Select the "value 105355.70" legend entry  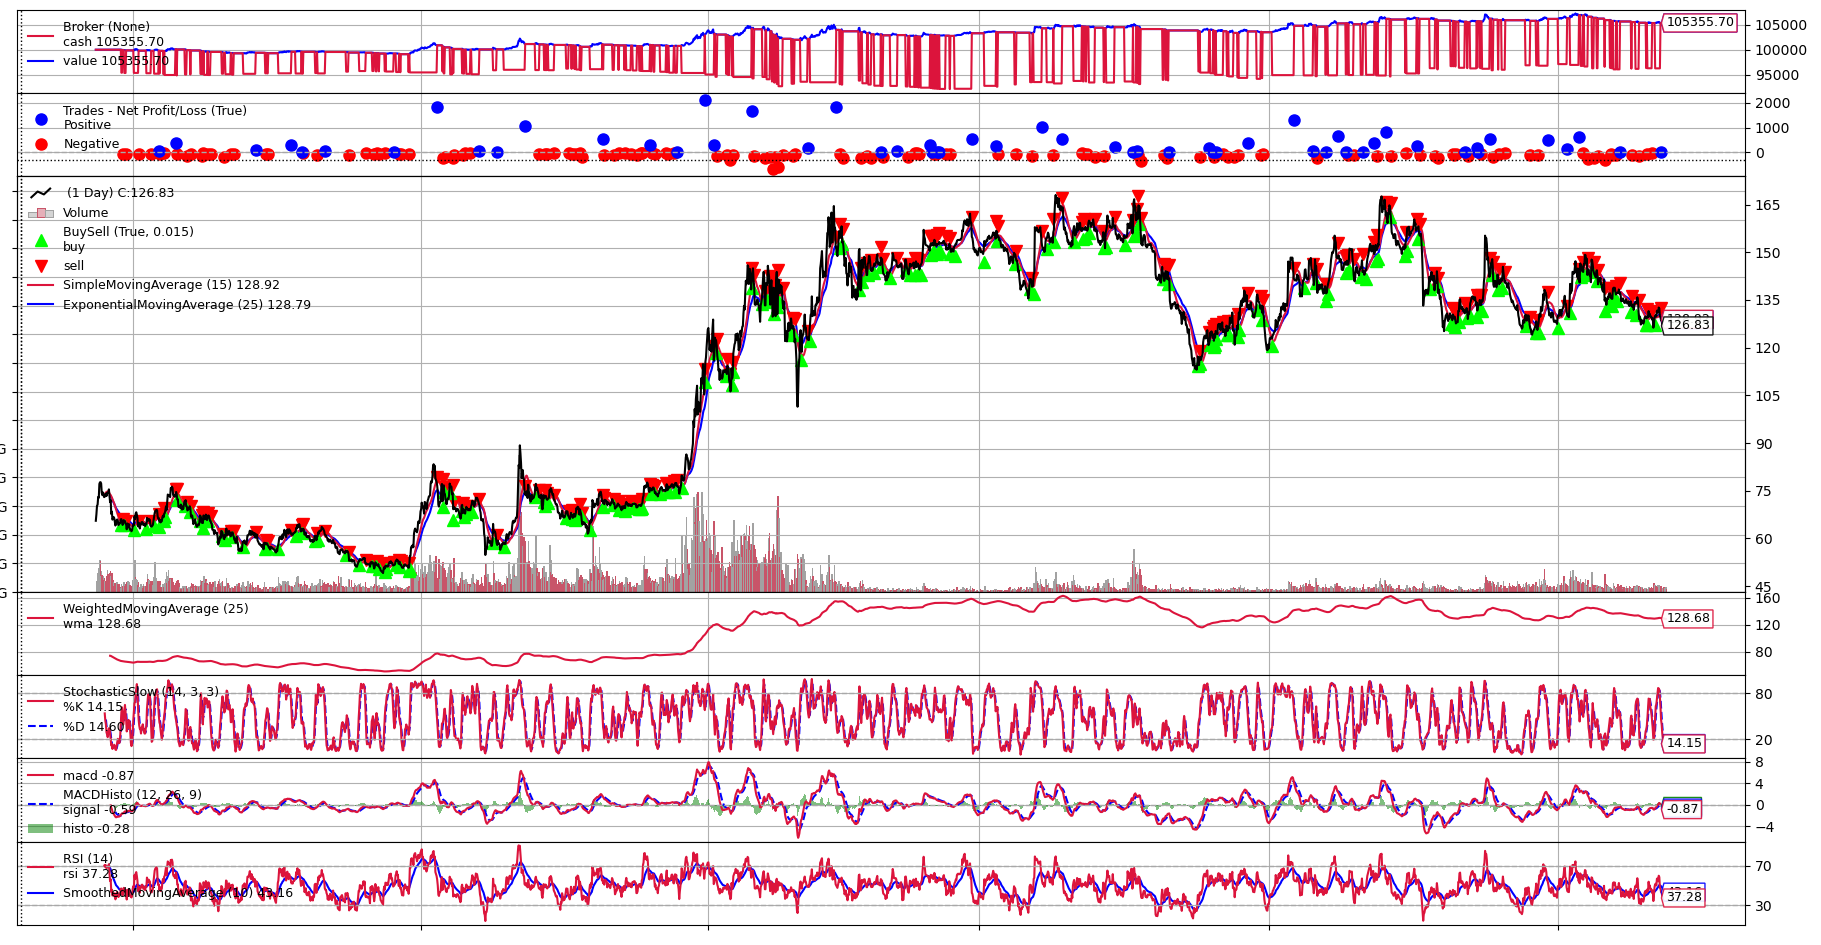(x=116, y=61)
